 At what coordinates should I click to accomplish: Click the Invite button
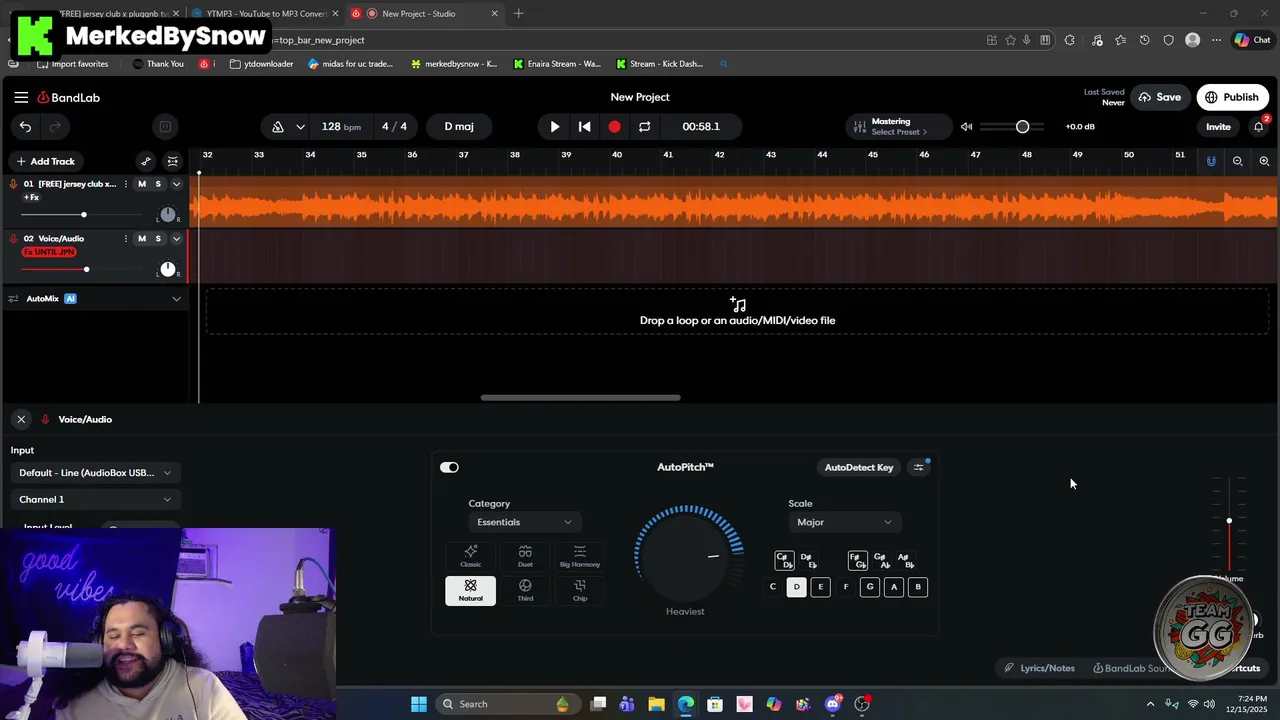coord(1218,127)
